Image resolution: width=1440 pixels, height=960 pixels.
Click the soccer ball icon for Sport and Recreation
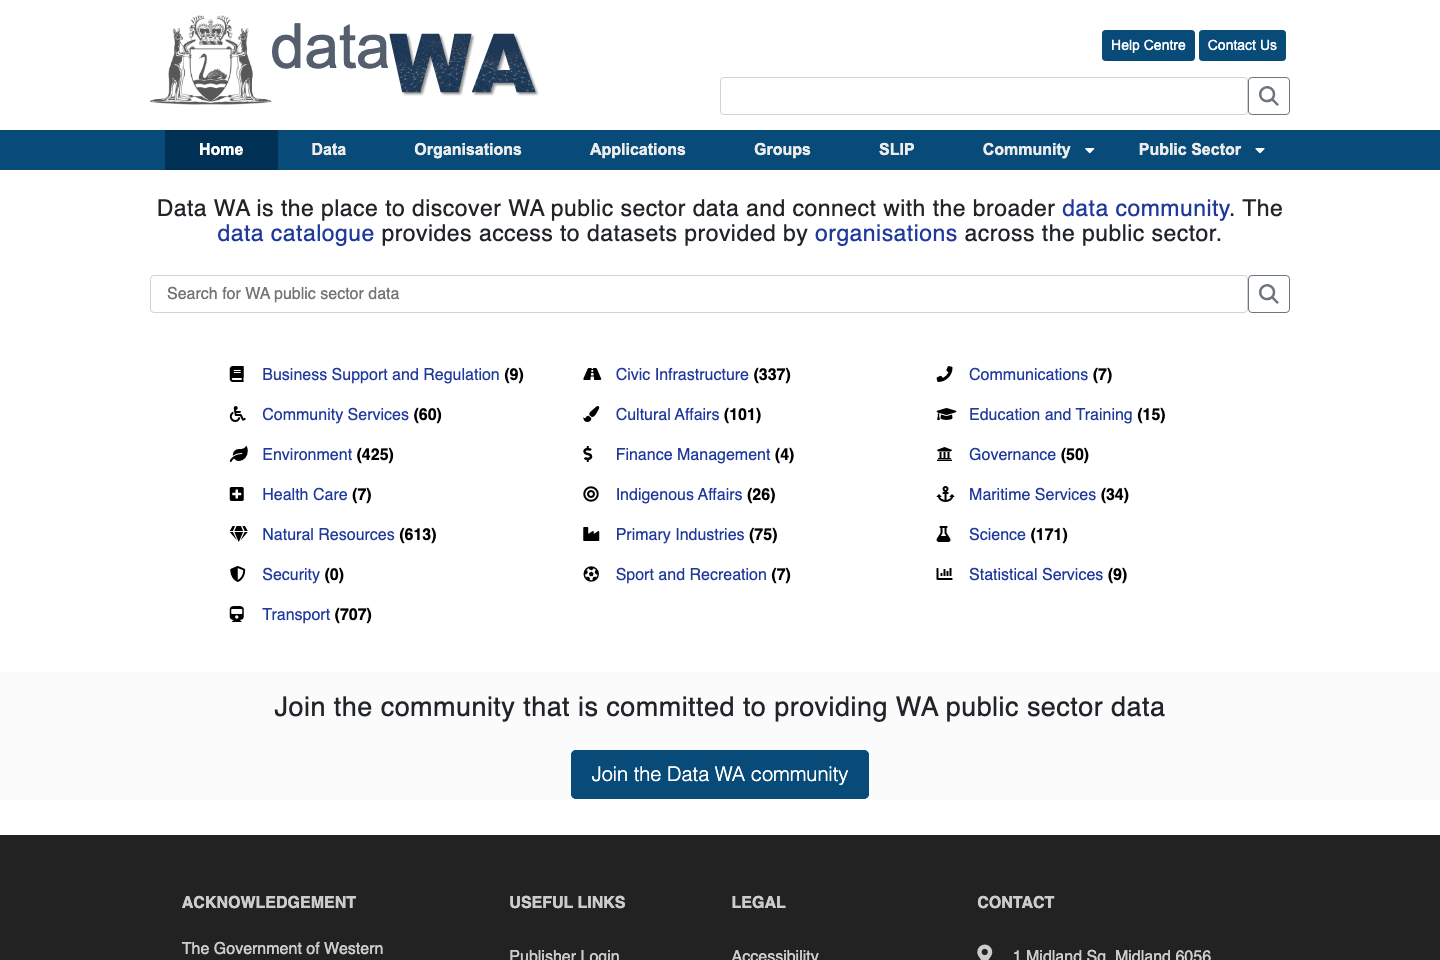[591, 574]
